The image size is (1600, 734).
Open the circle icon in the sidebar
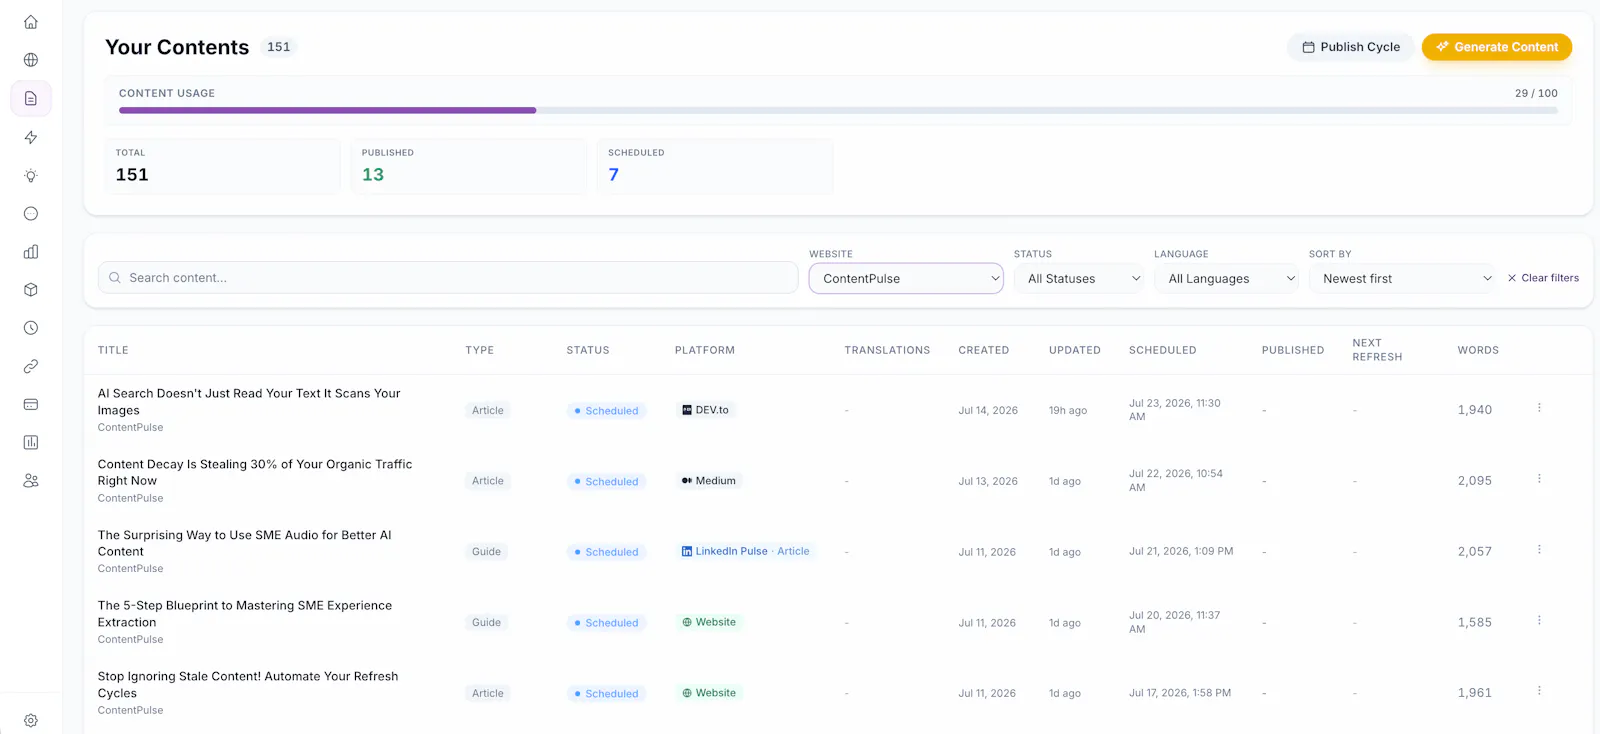point(31,213)
